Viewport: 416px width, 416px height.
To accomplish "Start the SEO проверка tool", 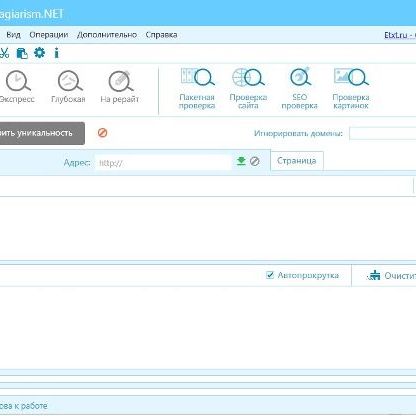I will [x=299, y=89].
